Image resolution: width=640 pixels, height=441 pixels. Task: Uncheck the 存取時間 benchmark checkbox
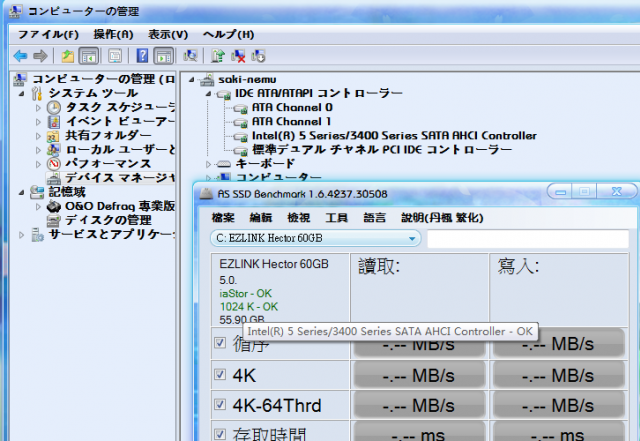click(220, 434)
